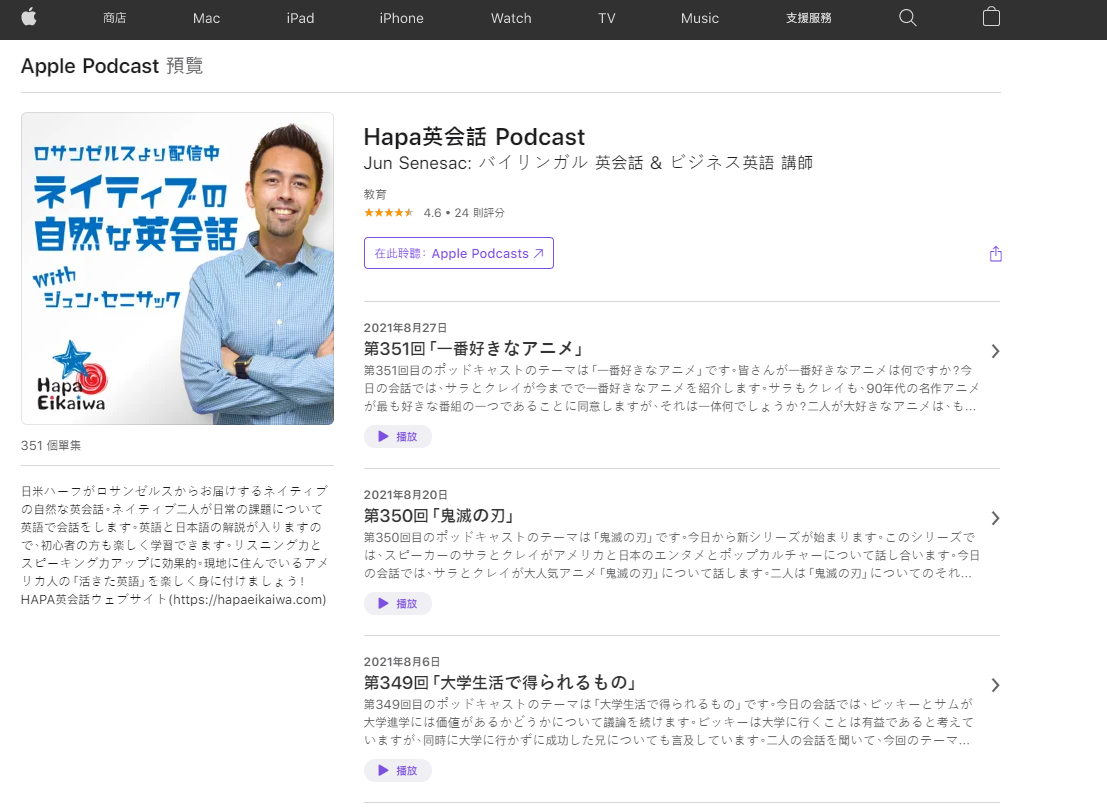This screenshot has width=1107, height=806.
Task: Click the 2021年8月20日 episode date
Action: 405,495
